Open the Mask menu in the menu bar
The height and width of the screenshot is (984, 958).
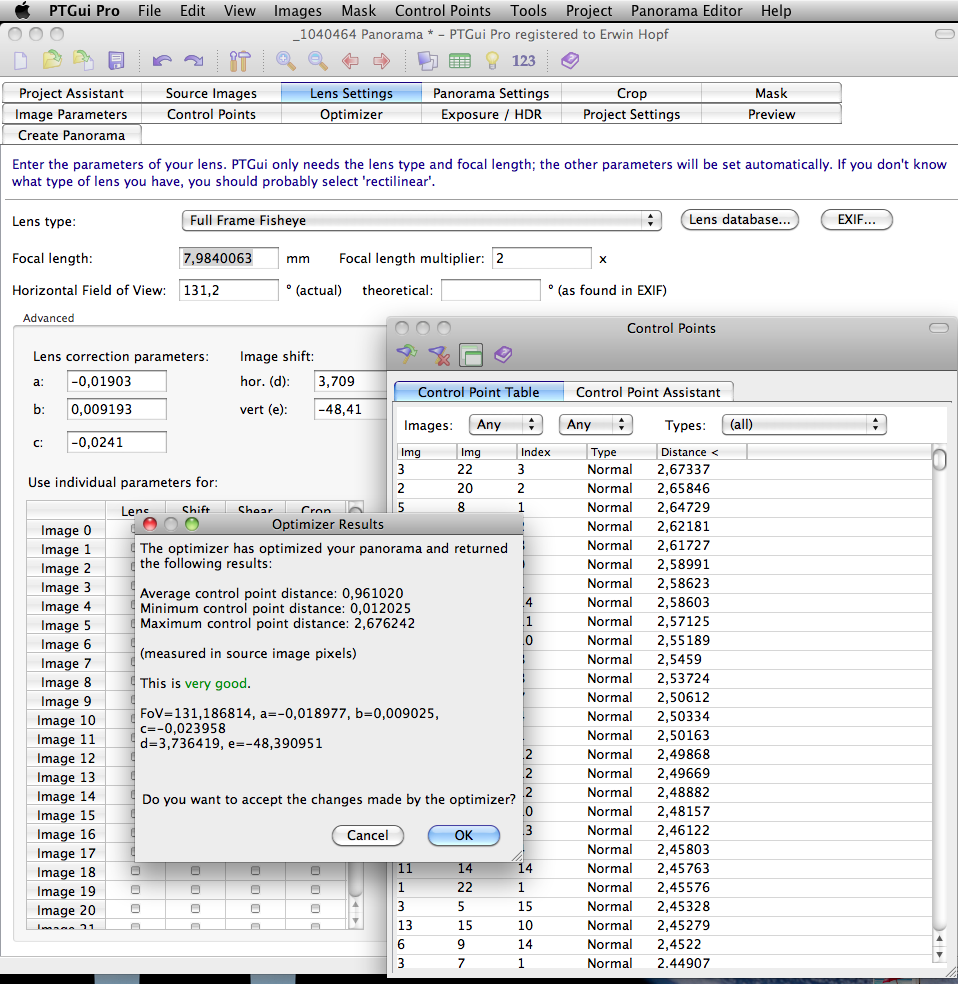tap(358, 11)
